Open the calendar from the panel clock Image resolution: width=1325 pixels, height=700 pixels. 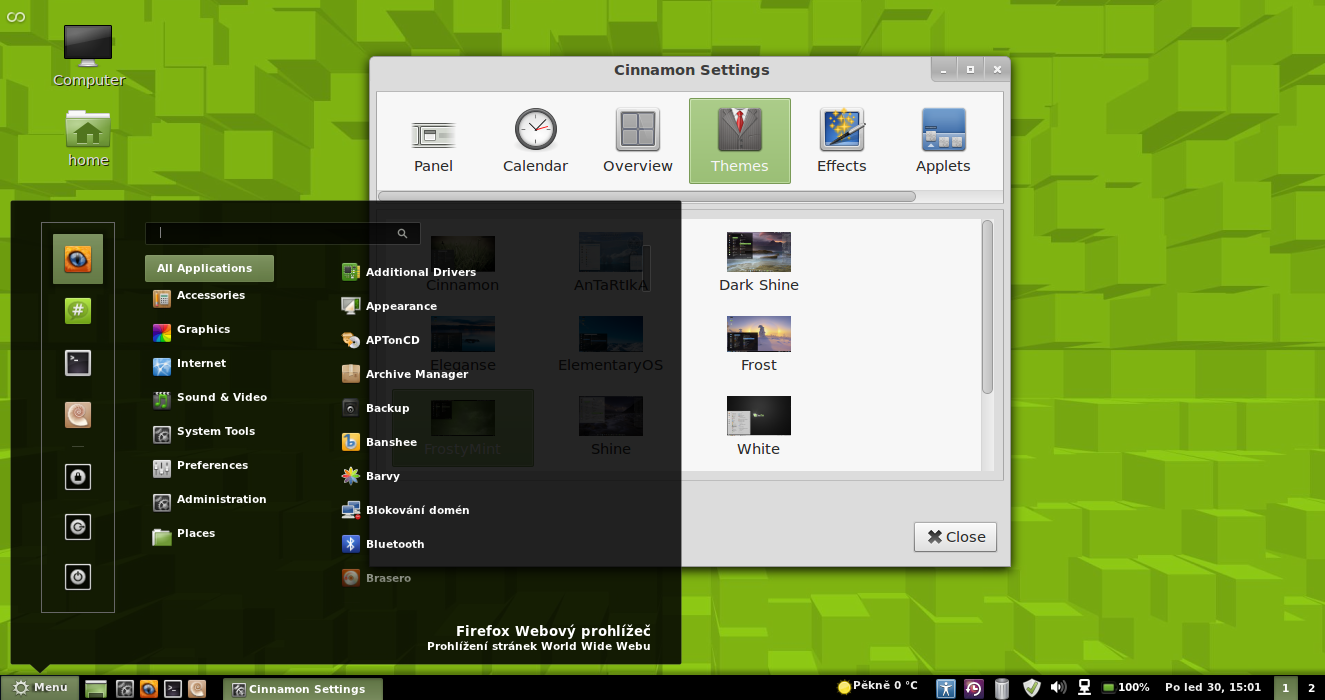(1213, 688)
